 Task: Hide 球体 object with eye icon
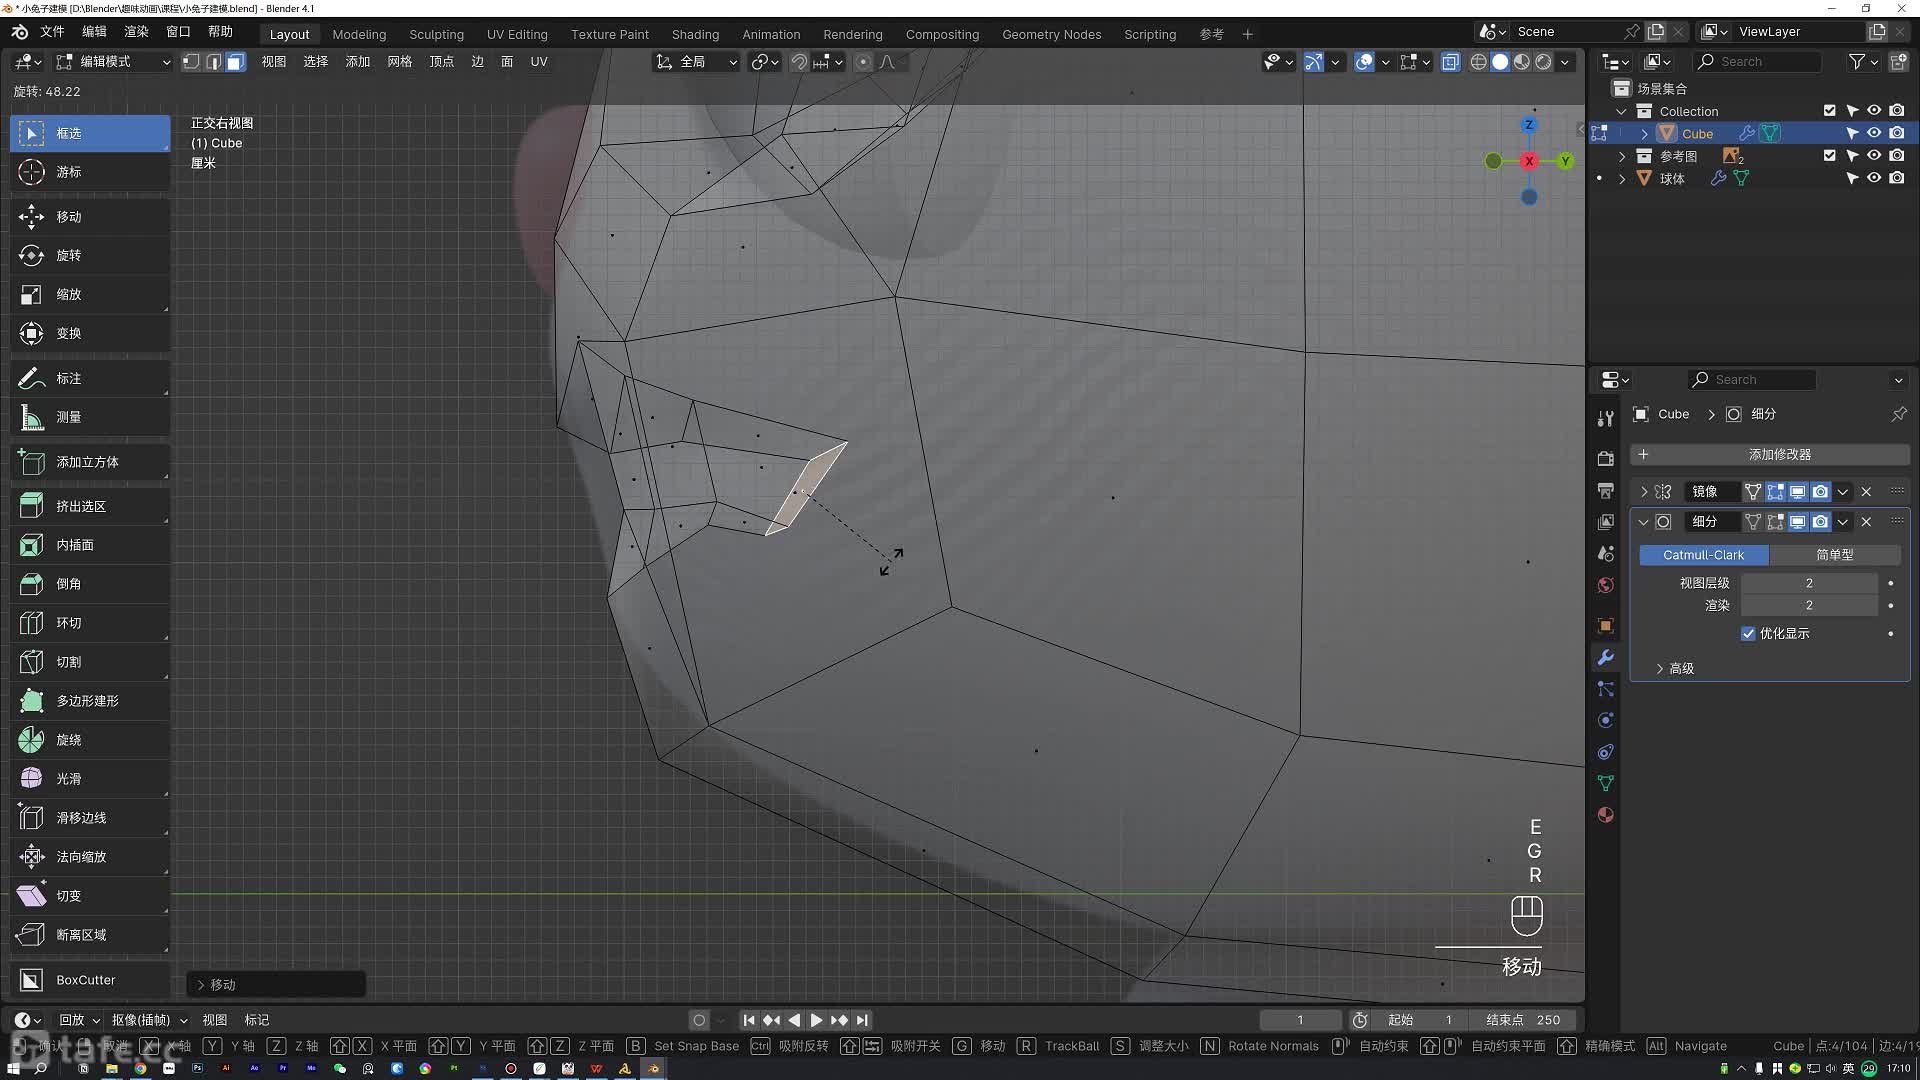pyautogui.click(x=1874, y=179)
